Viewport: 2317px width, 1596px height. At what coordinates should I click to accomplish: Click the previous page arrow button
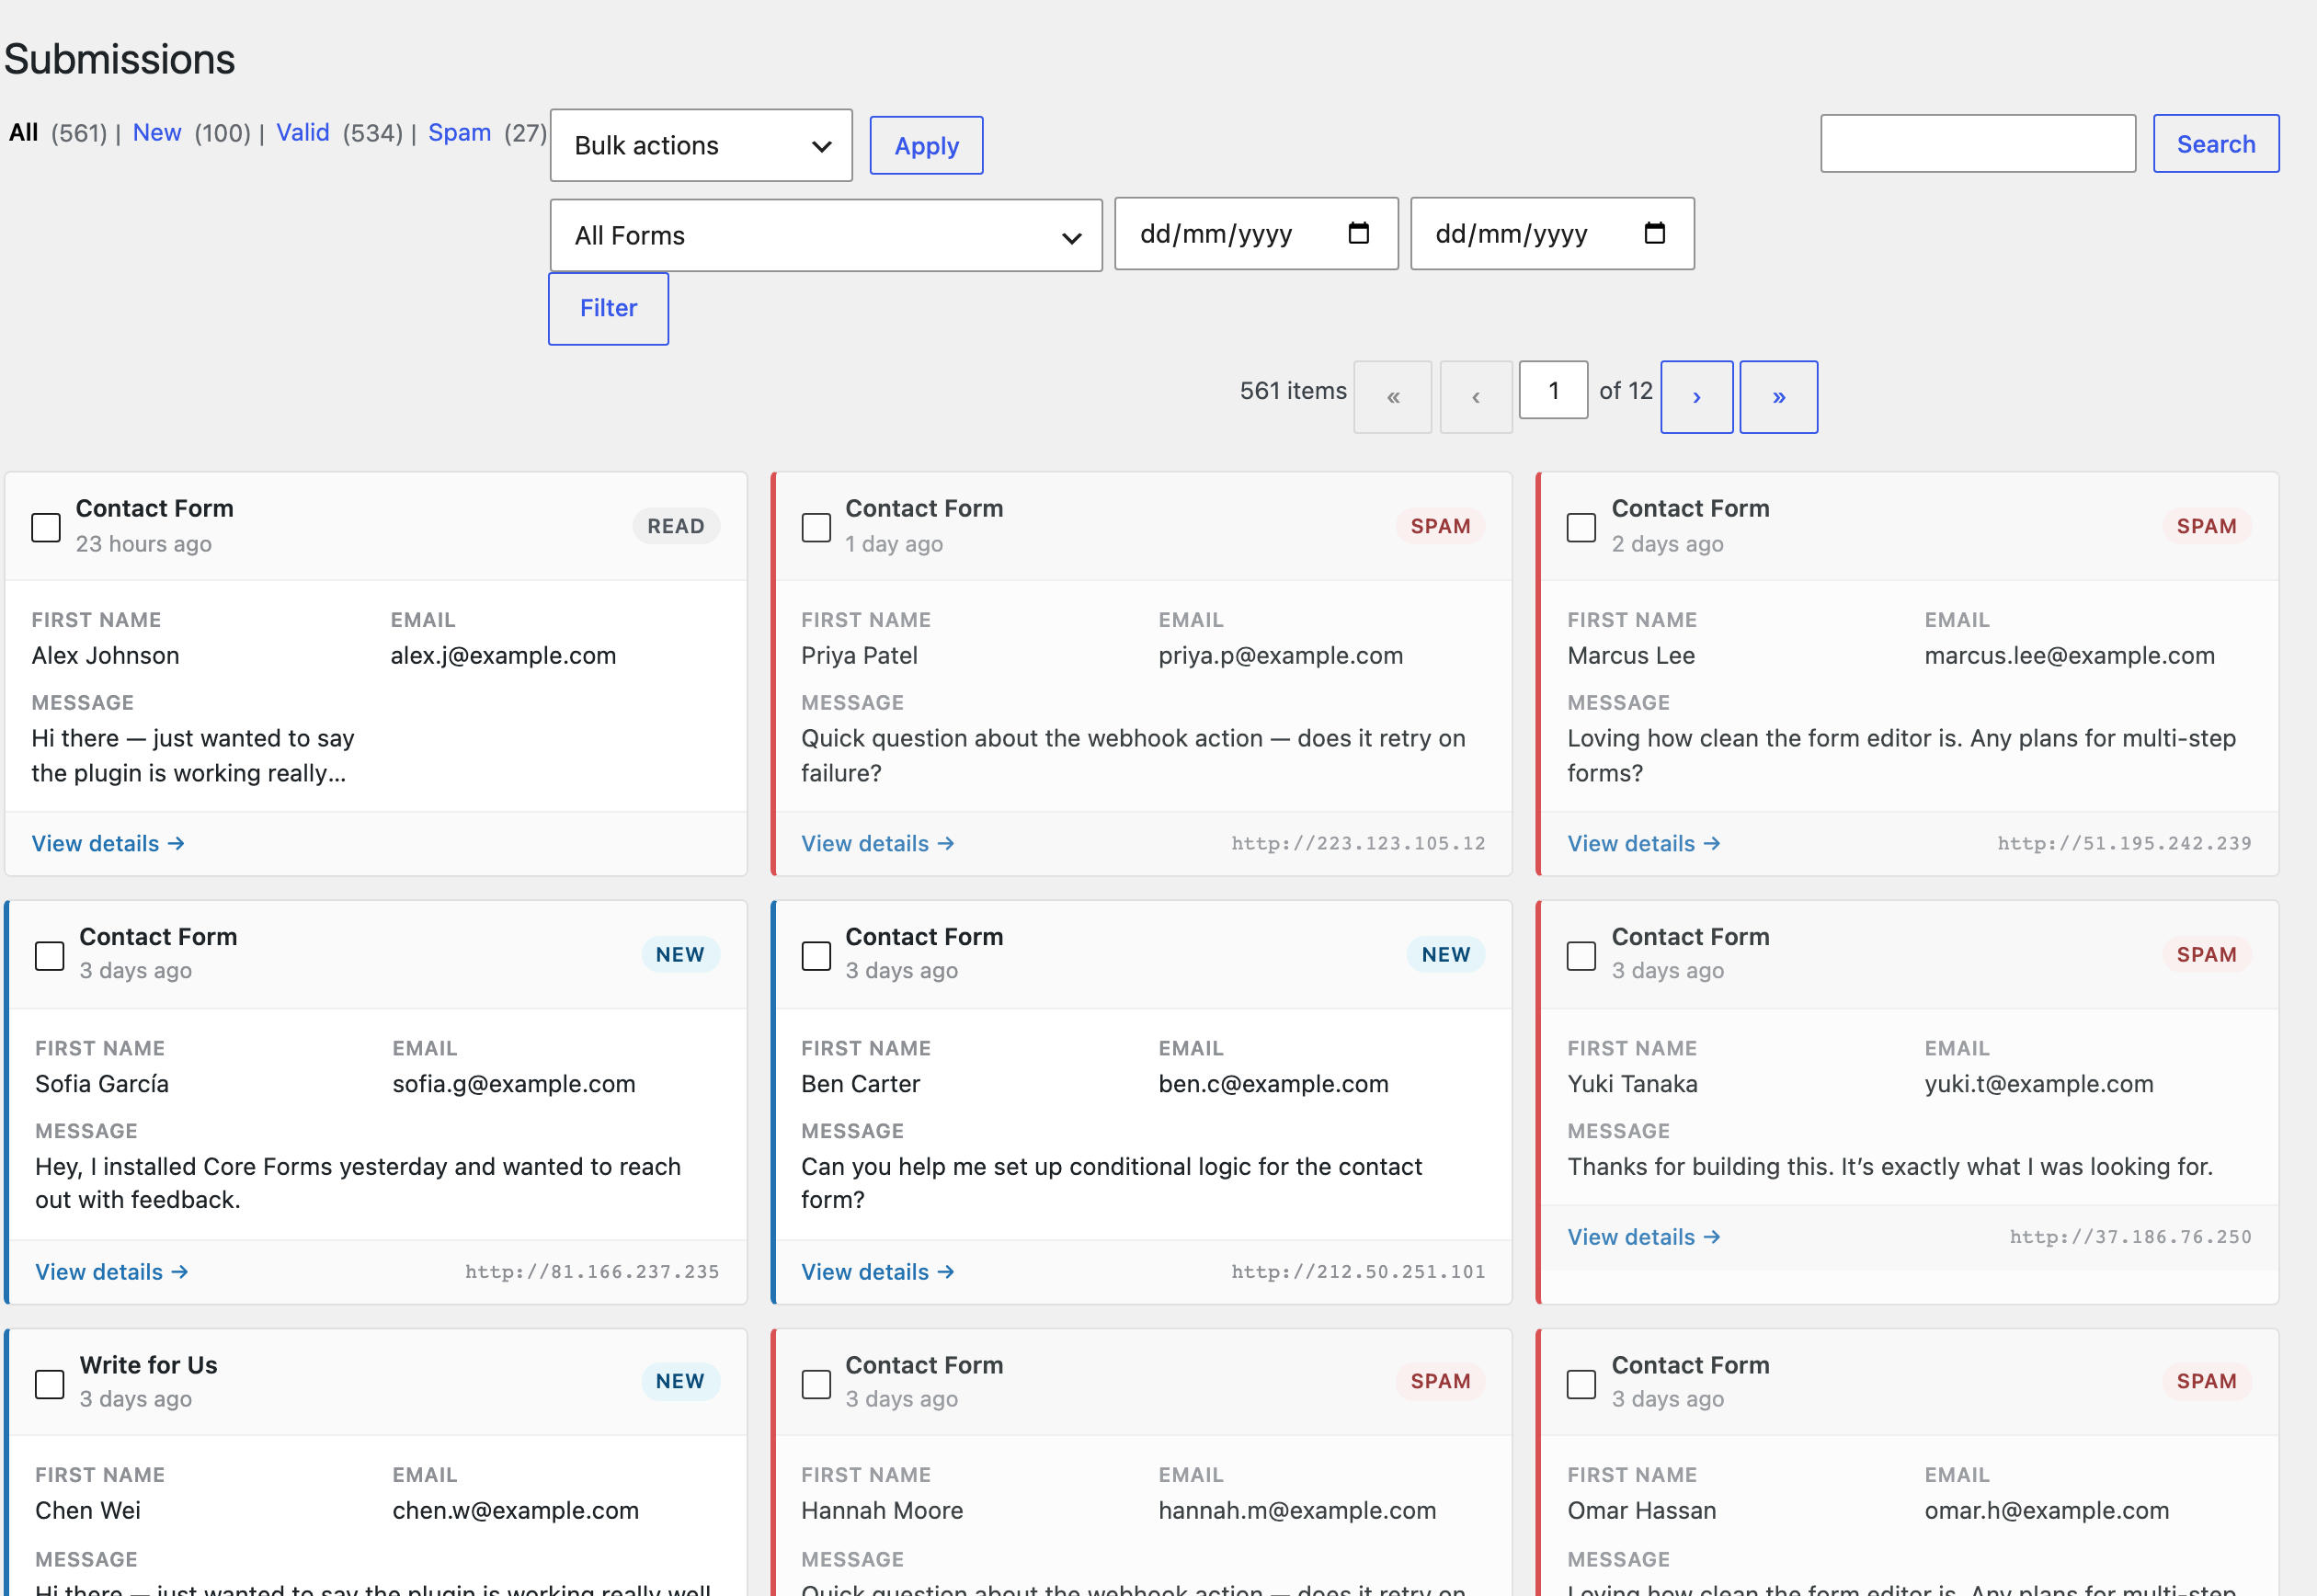1475,397
